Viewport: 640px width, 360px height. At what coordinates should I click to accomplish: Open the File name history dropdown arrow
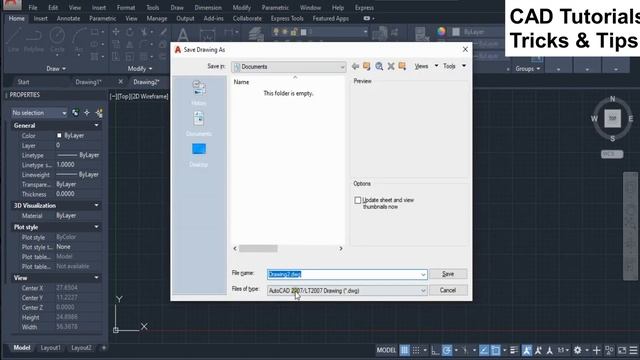point(423,275)
